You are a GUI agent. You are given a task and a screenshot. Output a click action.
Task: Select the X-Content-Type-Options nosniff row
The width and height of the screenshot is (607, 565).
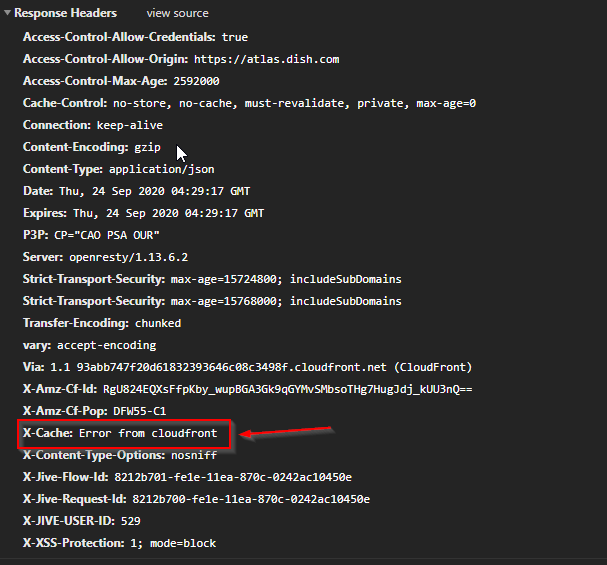pos(120,455)
